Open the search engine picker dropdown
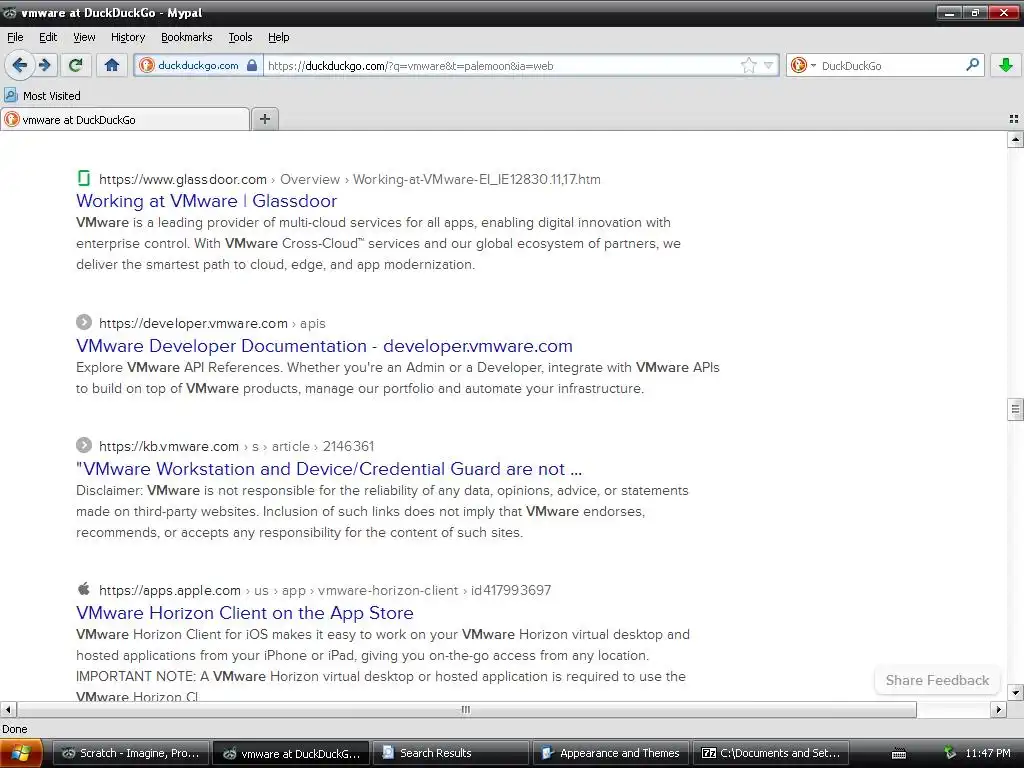The image size is (1024, 768). (803, 65)
